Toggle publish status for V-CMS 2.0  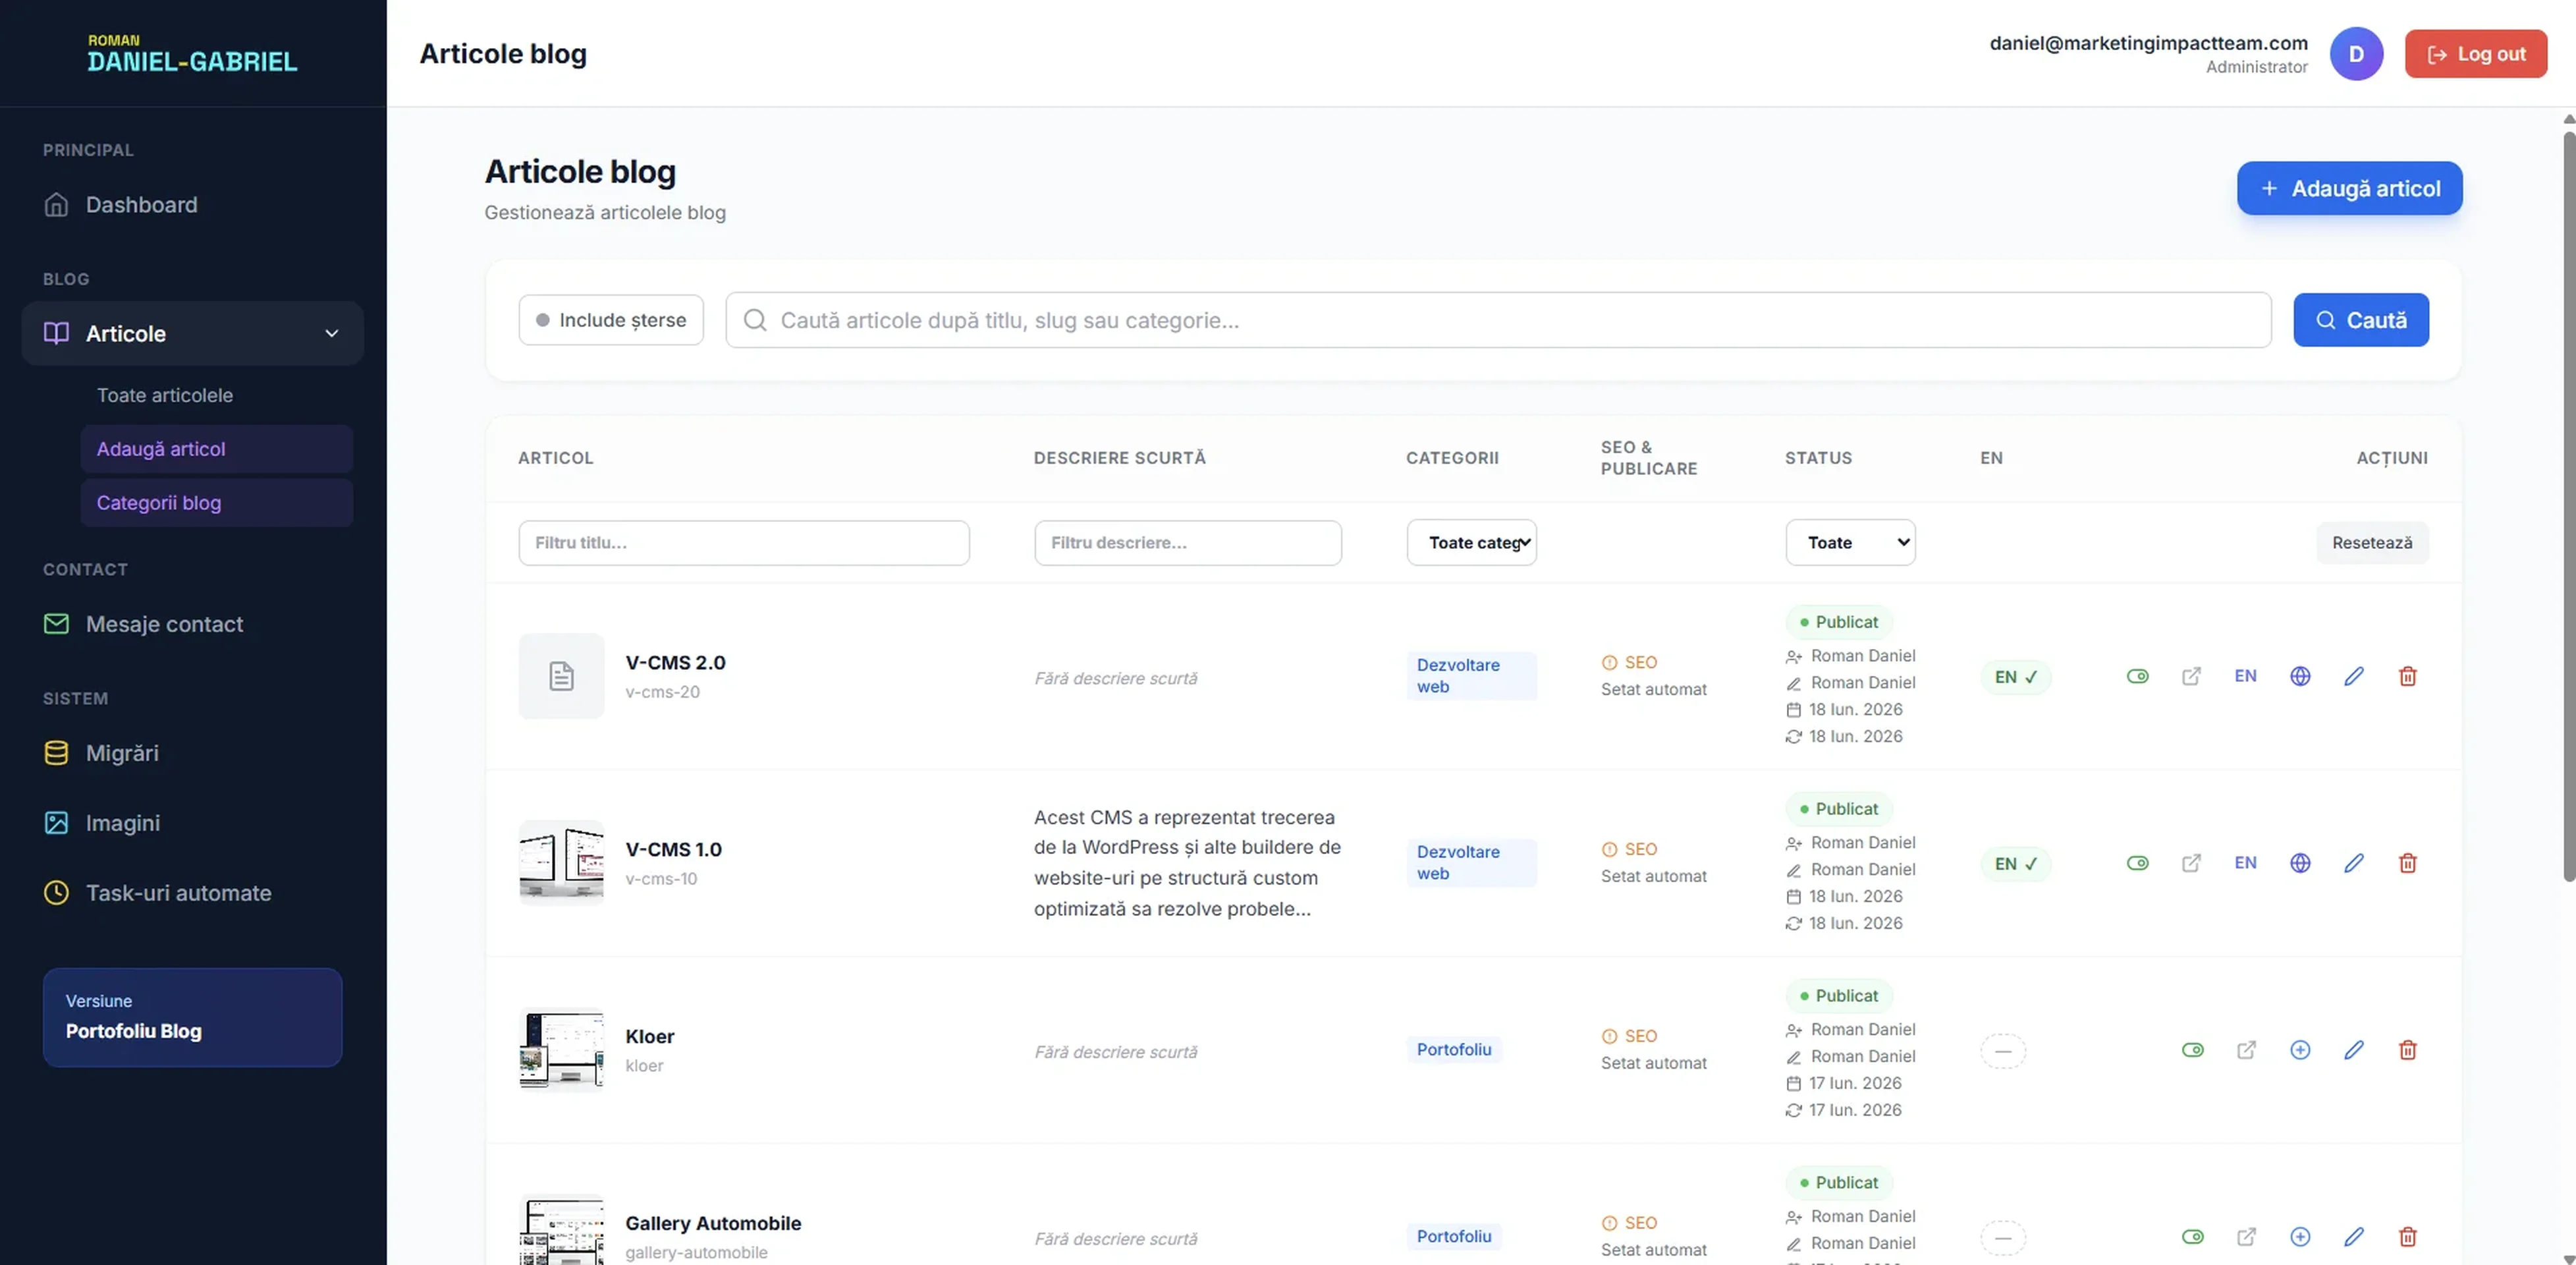[x=2137, y=676]
